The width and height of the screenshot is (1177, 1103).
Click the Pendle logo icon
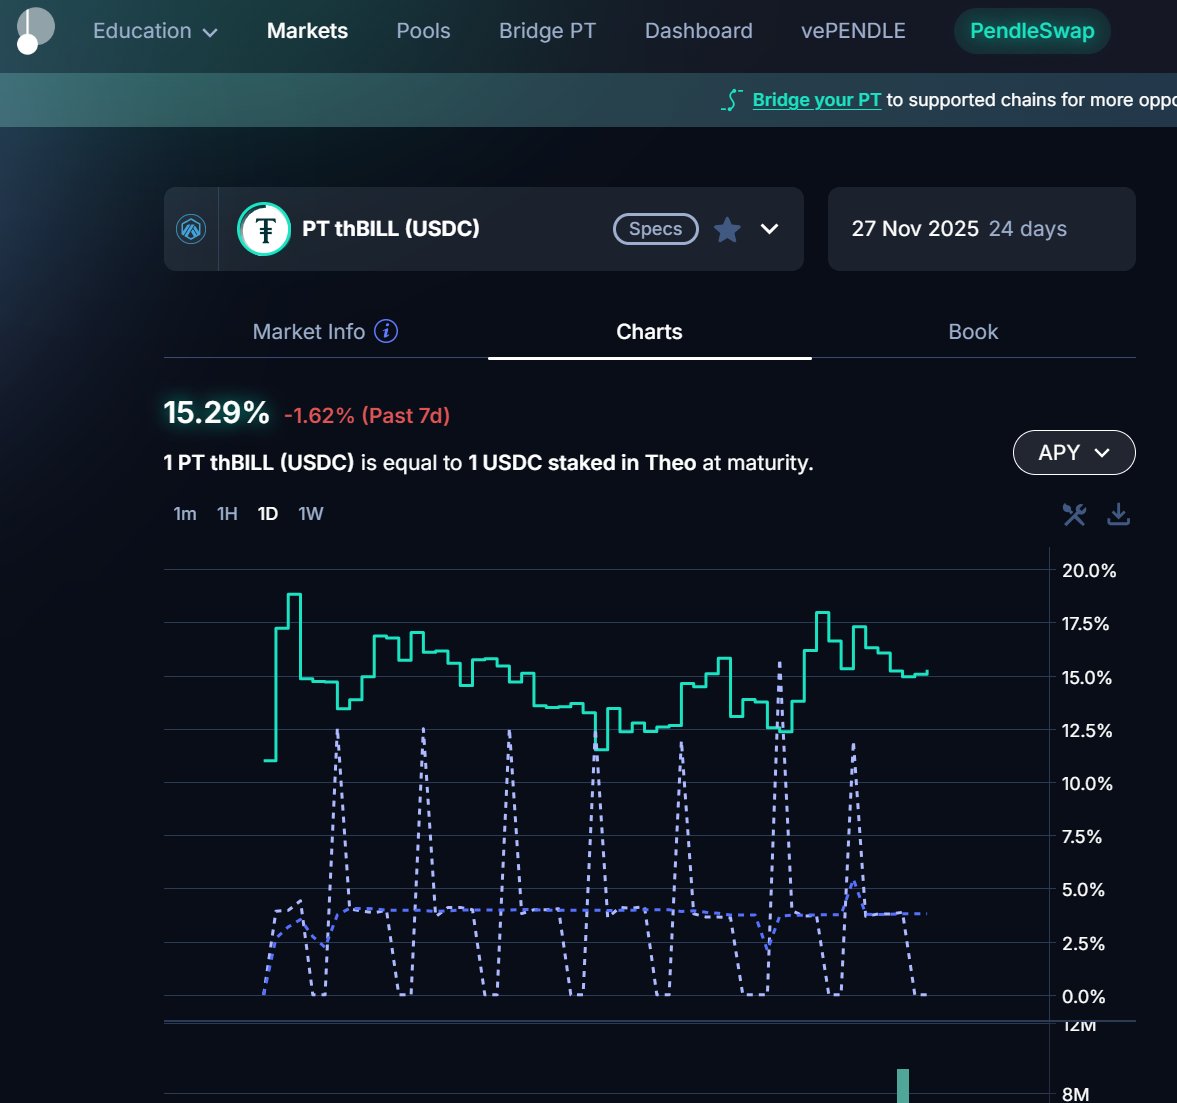(35, 30)
